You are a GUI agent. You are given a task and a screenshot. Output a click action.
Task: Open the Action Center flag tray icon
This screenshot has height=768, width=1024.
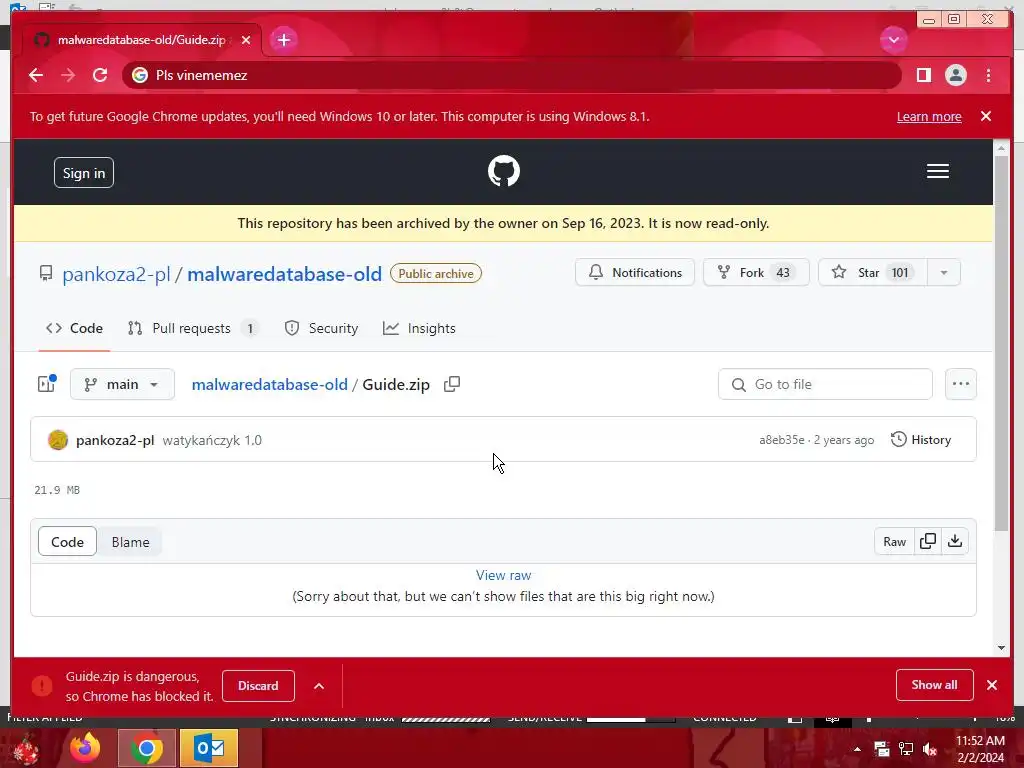pyautogui.click(x=882, y=749)
